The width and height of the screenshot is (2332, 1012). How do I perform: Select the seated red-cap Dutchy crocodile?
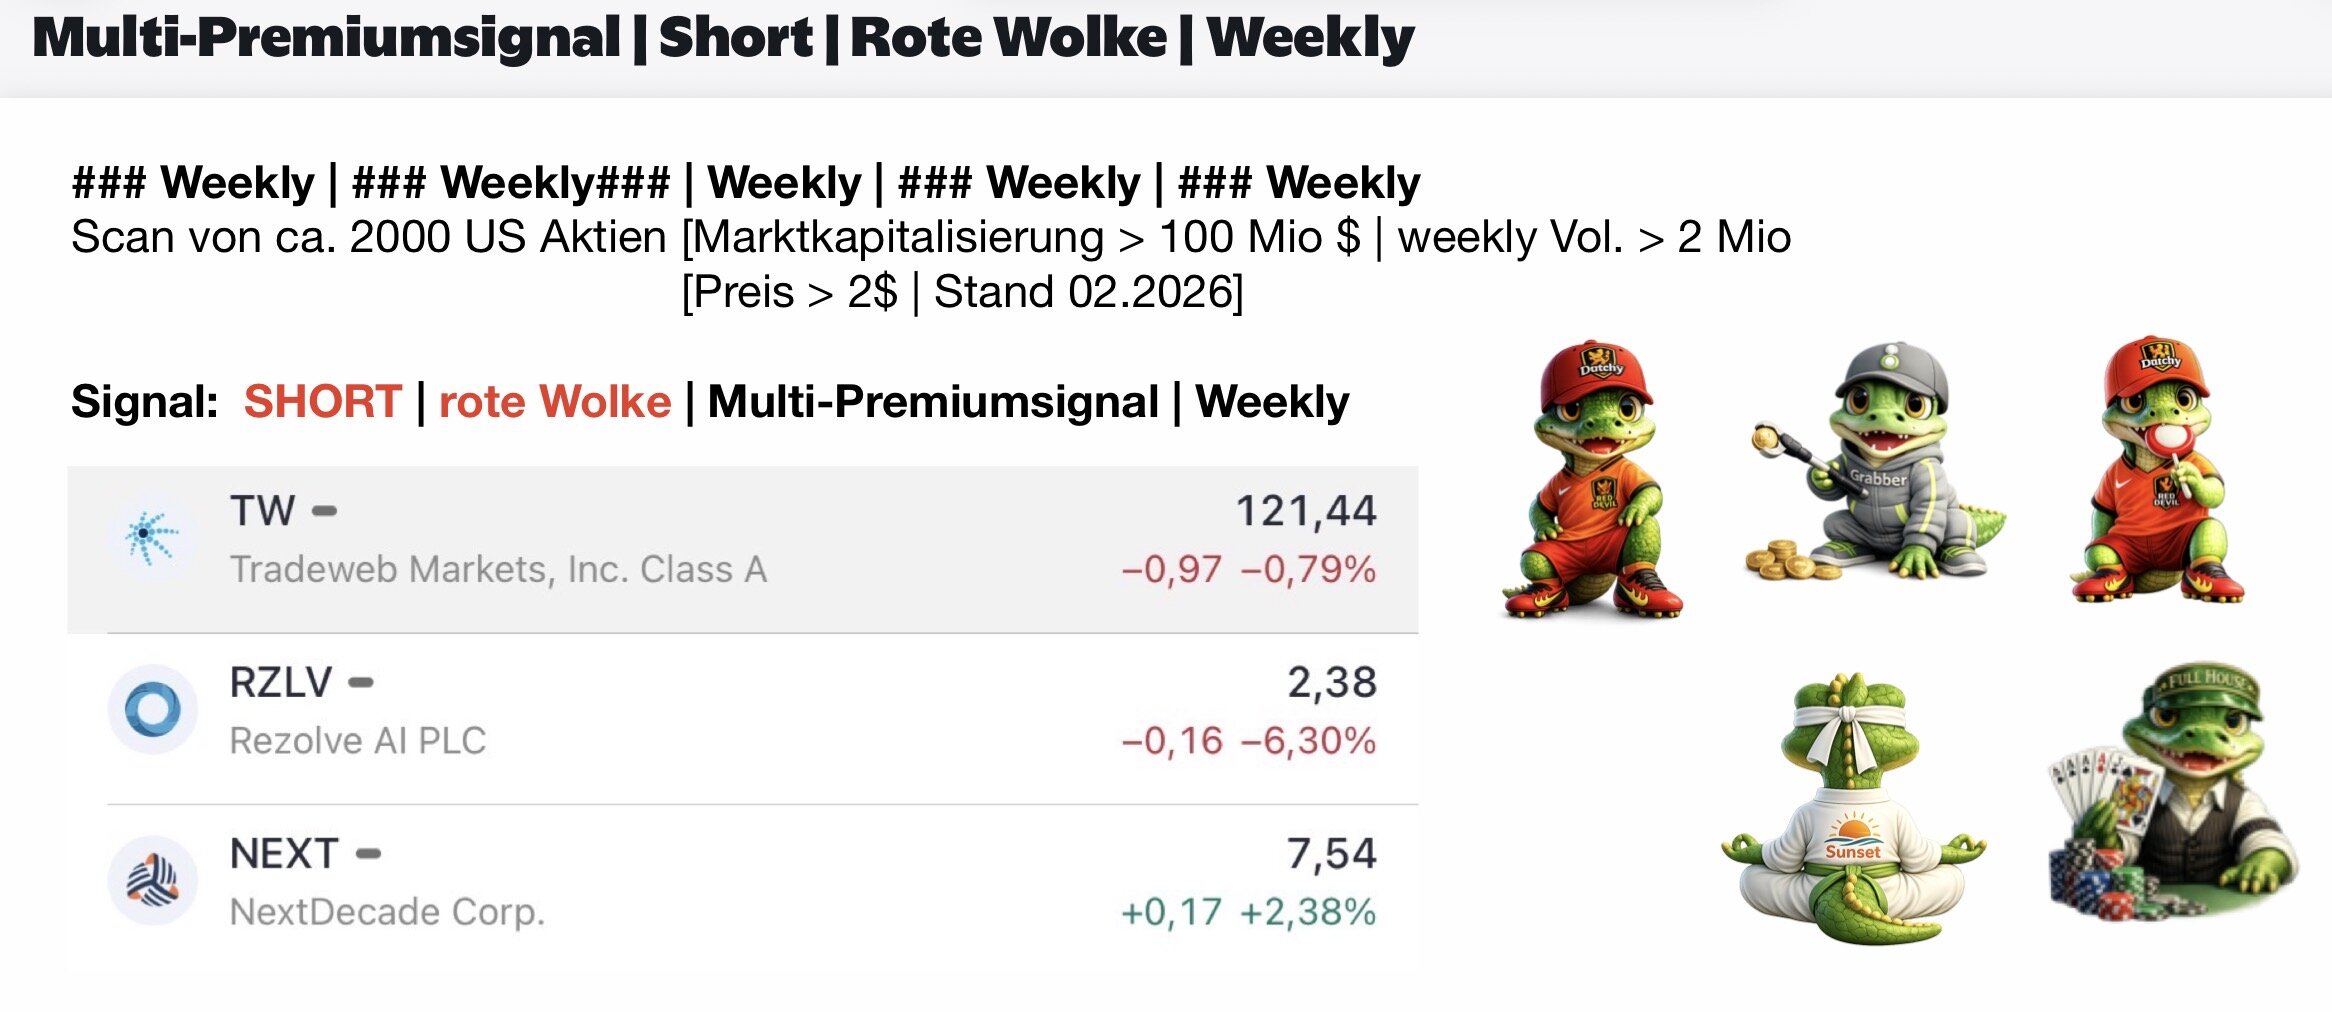click(x=1594, y=478)
